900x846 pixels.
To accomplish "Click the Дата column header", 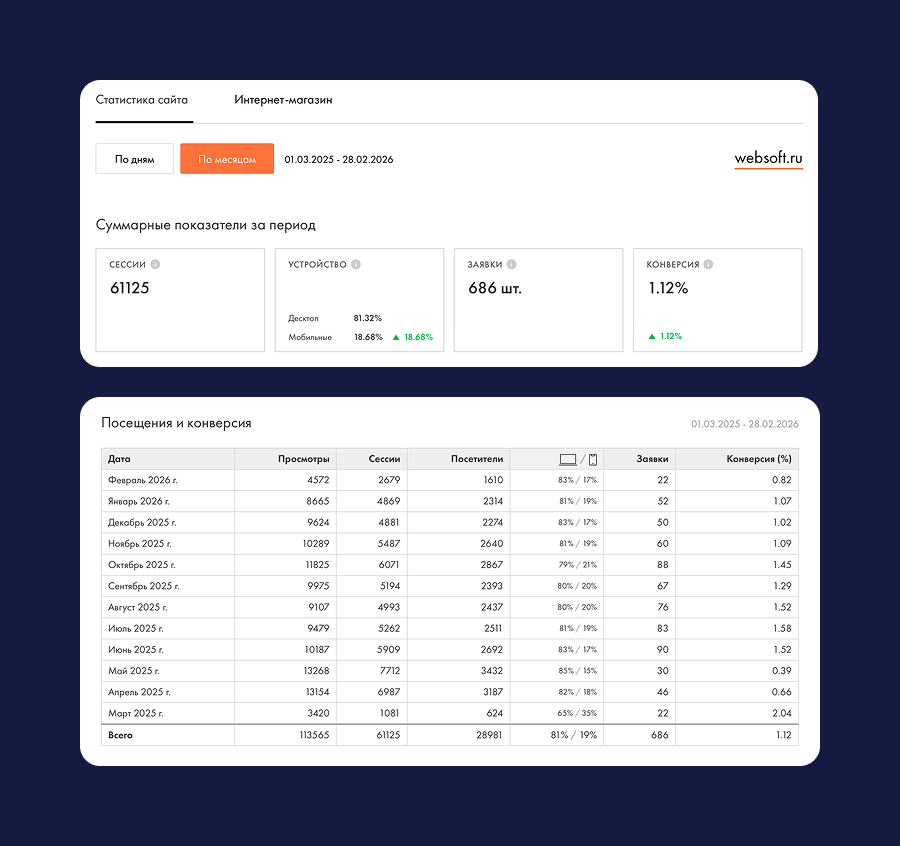I will [x=119, y=459].
